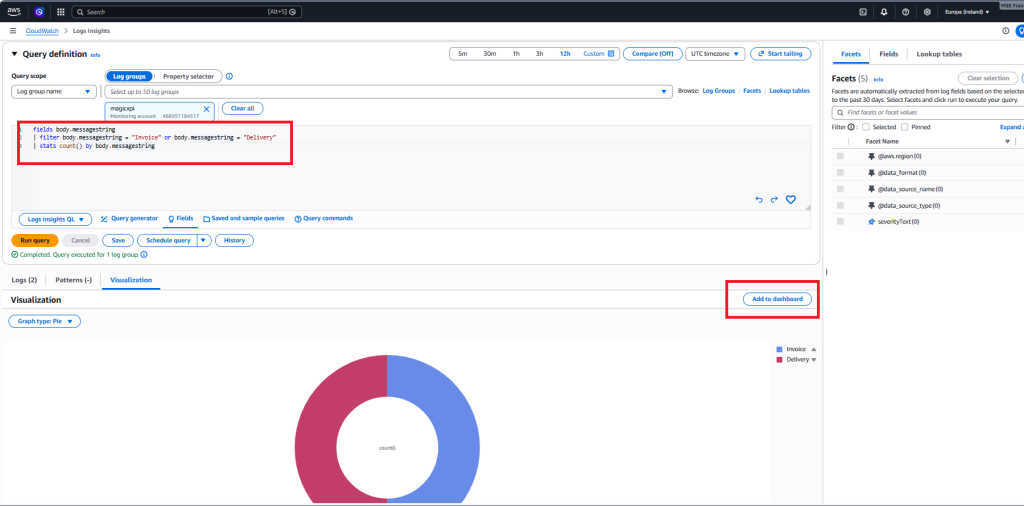Click the Add to dashboard button

pyautogui.click(x=777, y=299)
